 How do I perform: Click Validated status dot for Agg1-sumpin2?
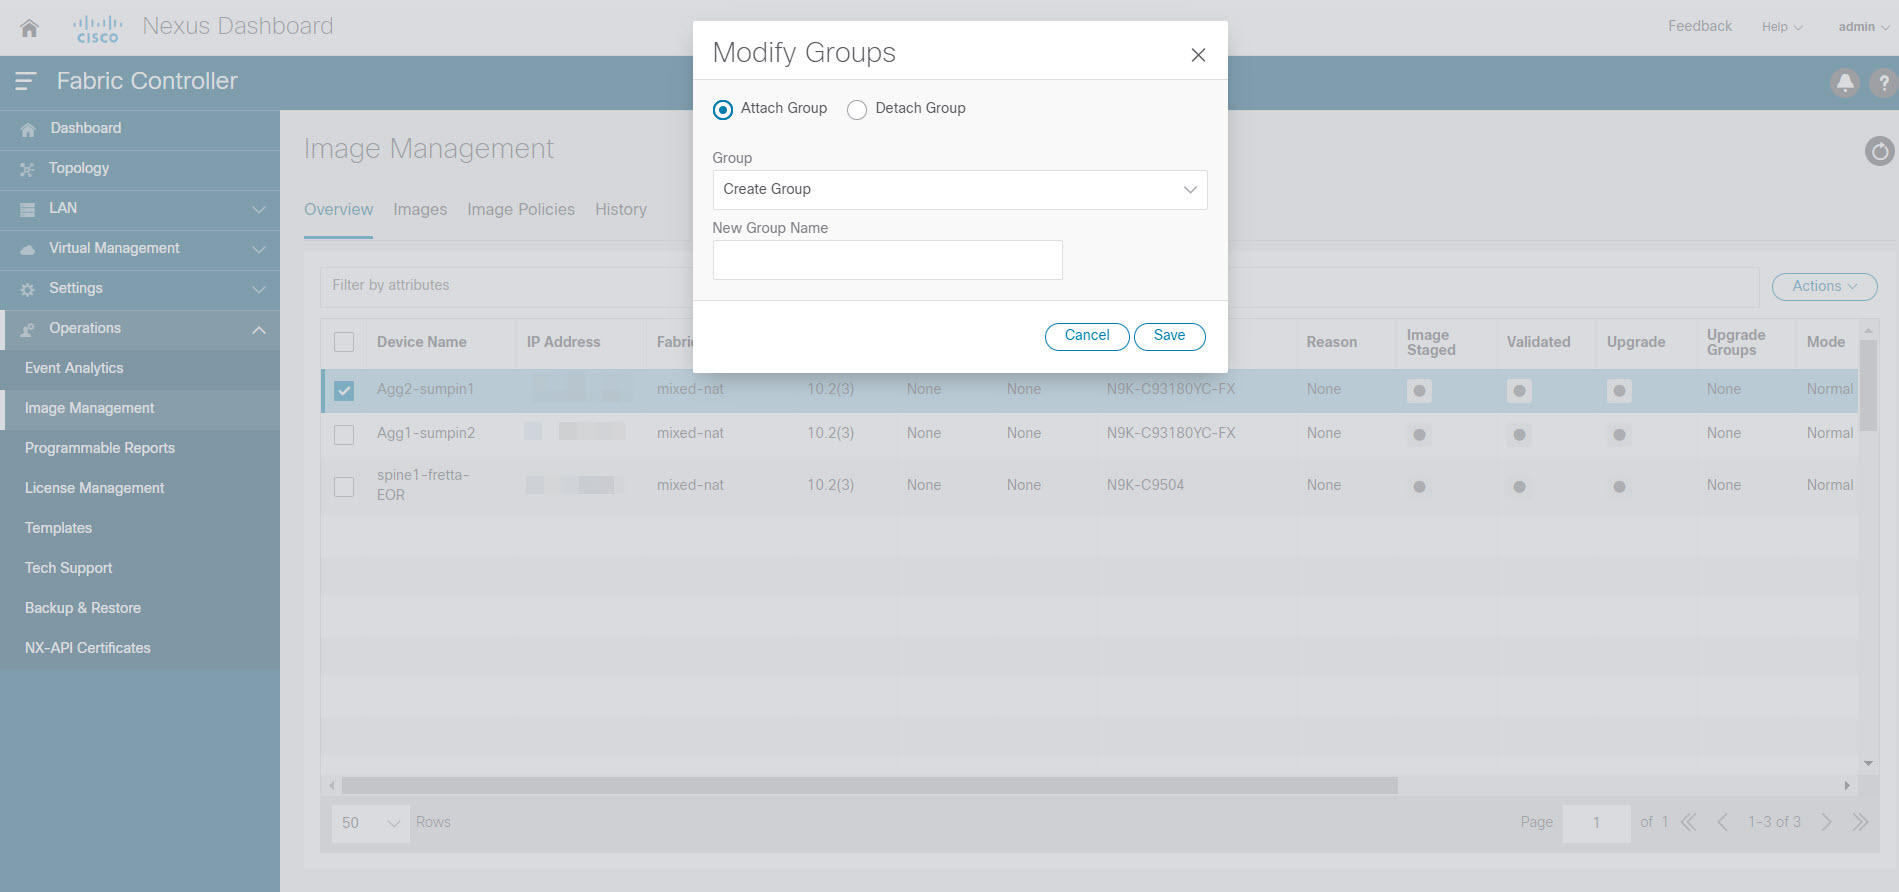click(x=1519, y=435)
